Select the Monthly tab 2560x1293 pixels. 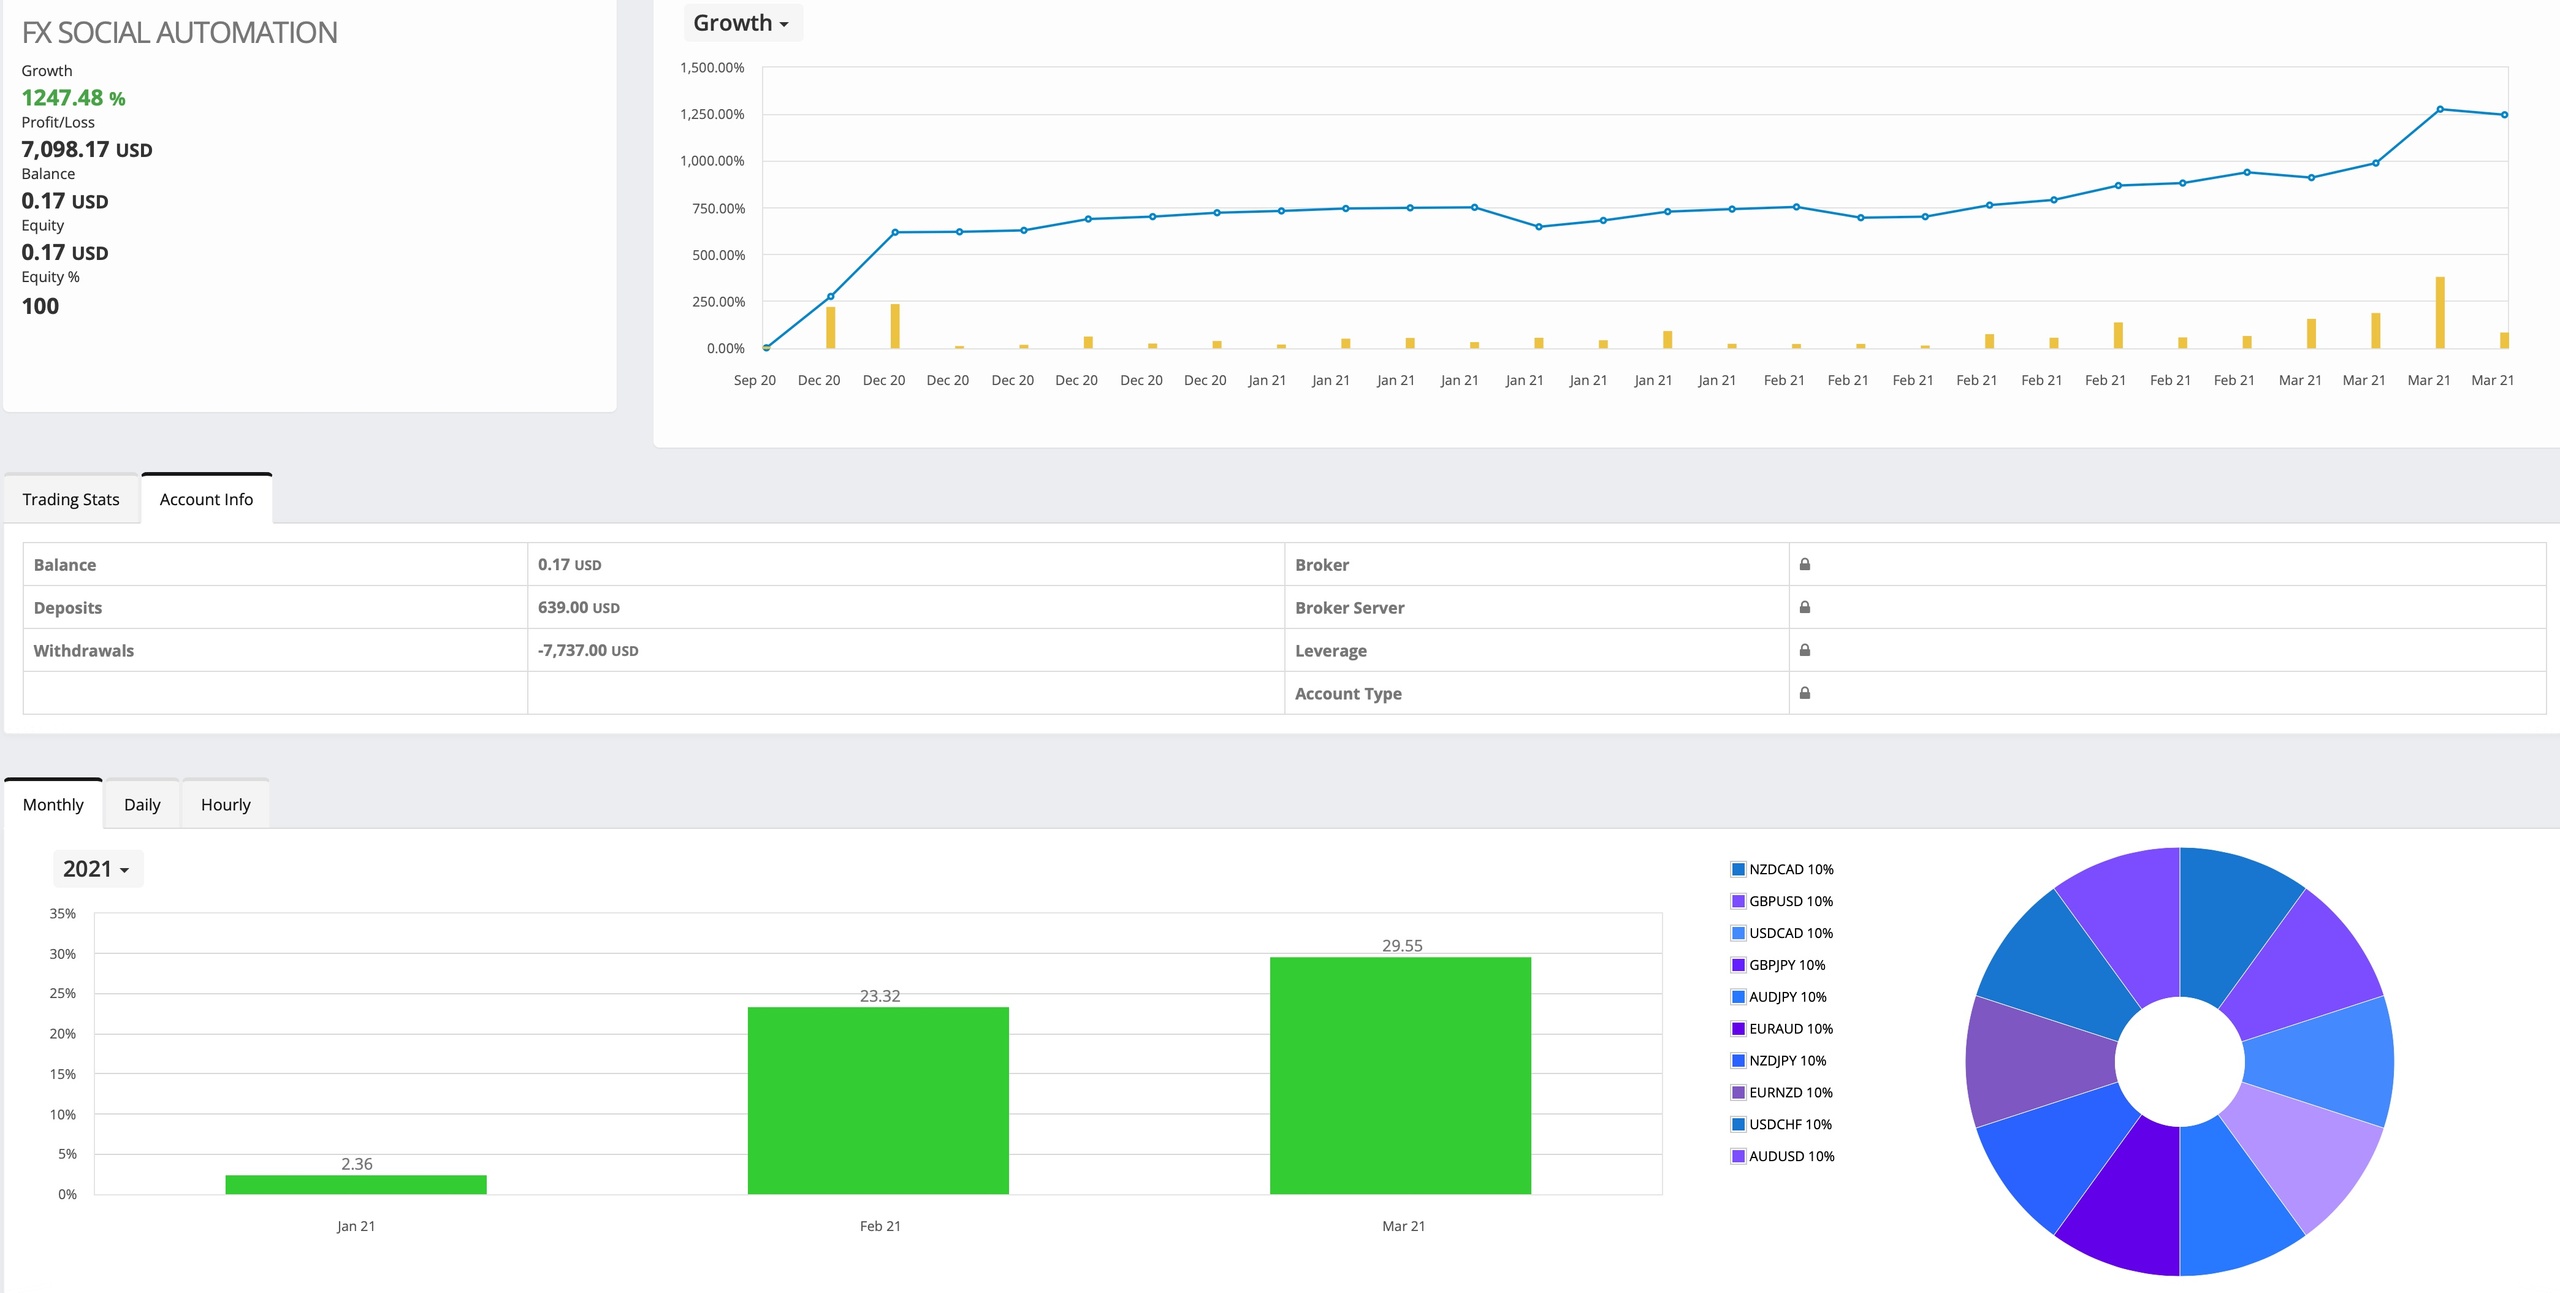53,805
